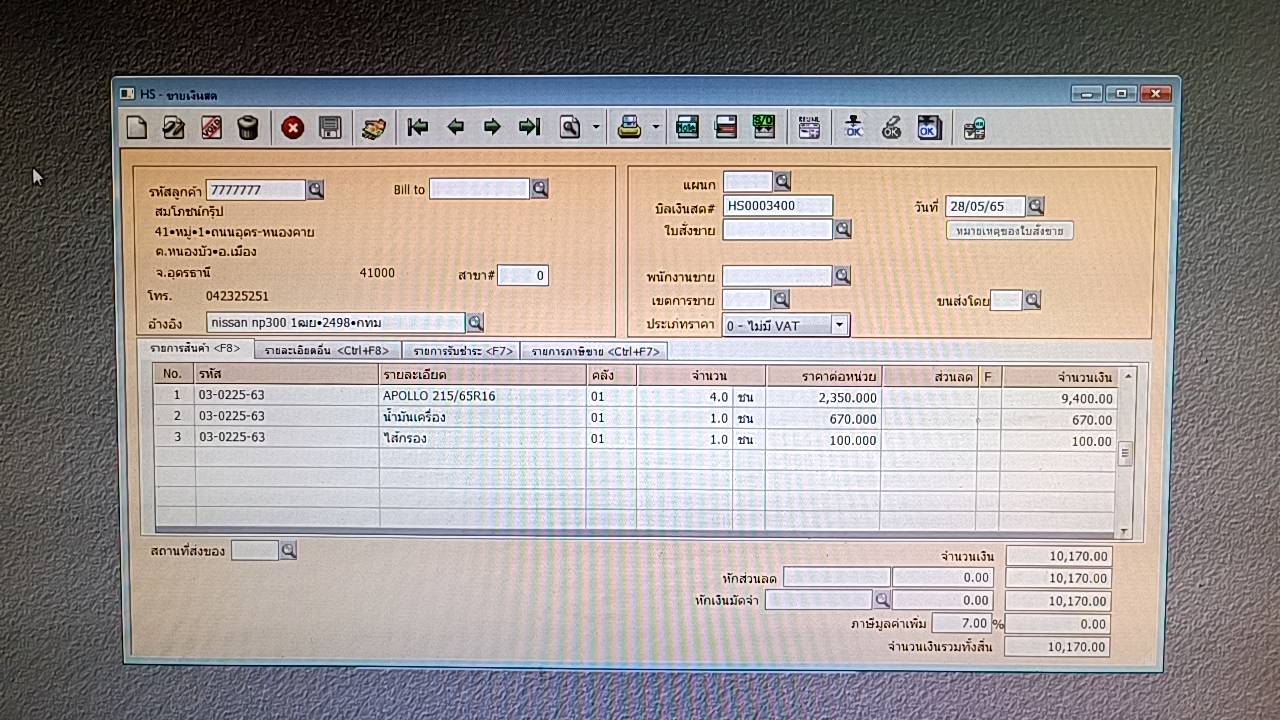Viewport: 1280px width, 720px height.
Task: Select the ไส้กรอง item cell
Action: point(483,438)
